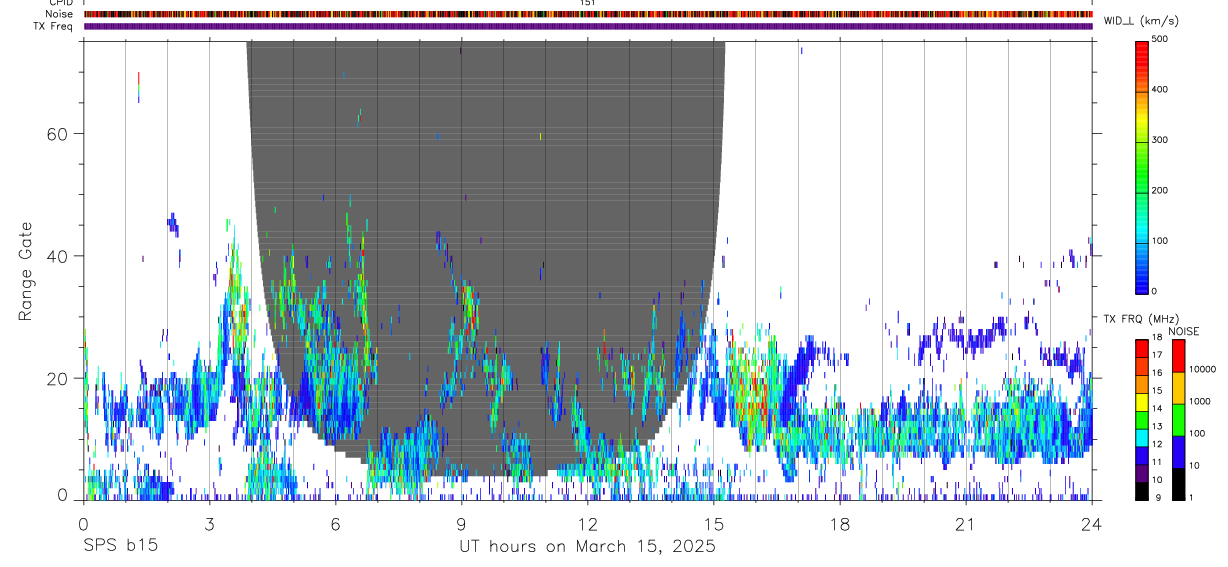Click the orange segment of the NOISE legend
1228x567 pixels.
tap(1179, 387)
